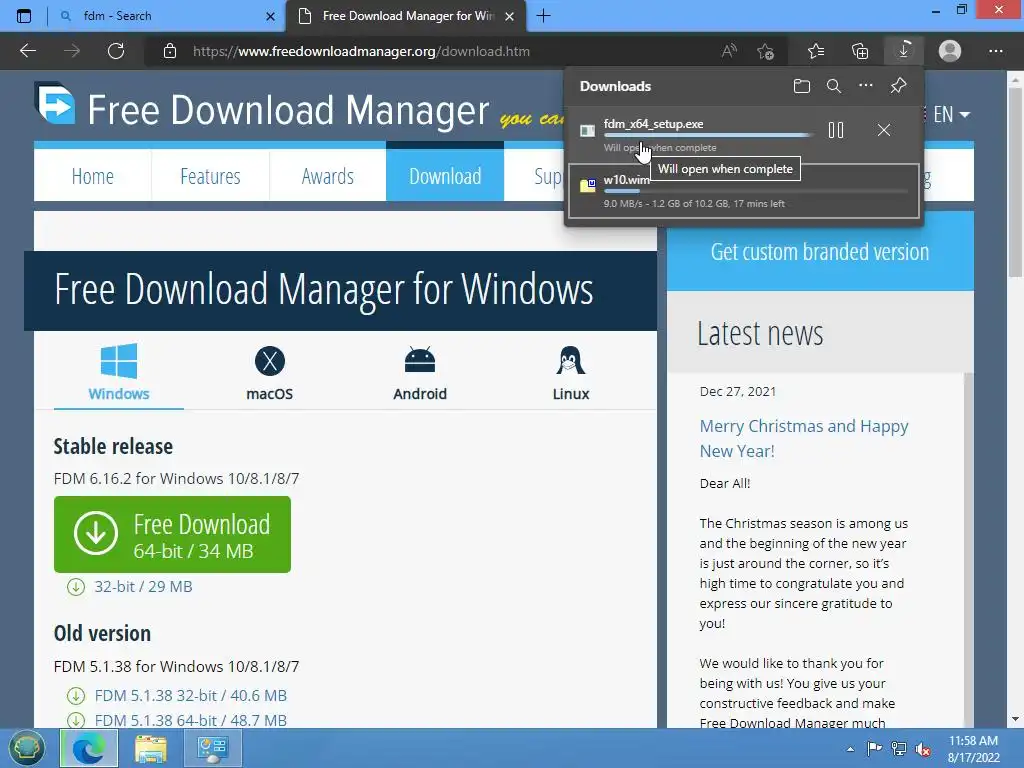Open Edge Settings and more menu
Image resolution: width=1024 pixels, height=768 pixels.
coord(996,51)
